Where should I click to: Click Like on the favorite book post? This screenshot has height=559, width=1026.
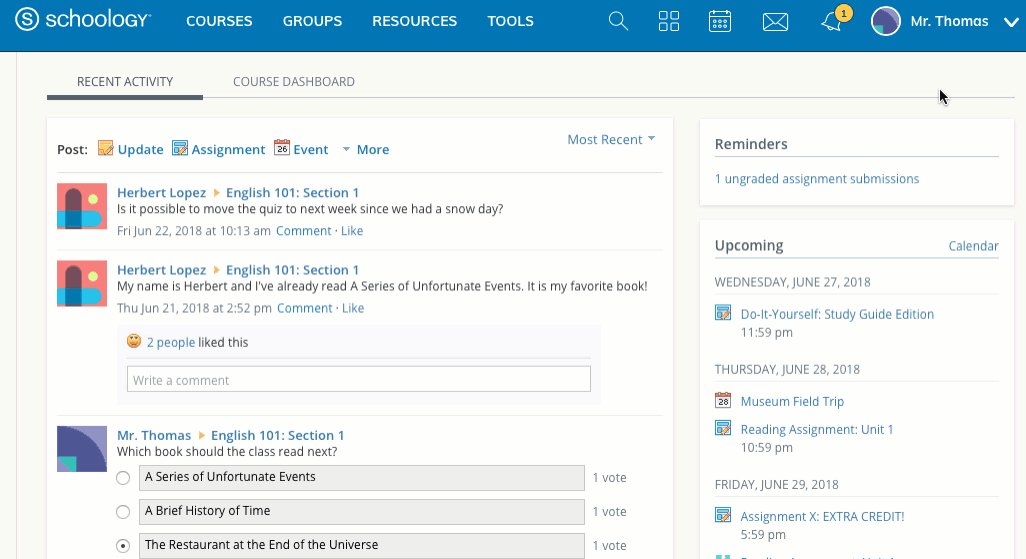point(353,308)
